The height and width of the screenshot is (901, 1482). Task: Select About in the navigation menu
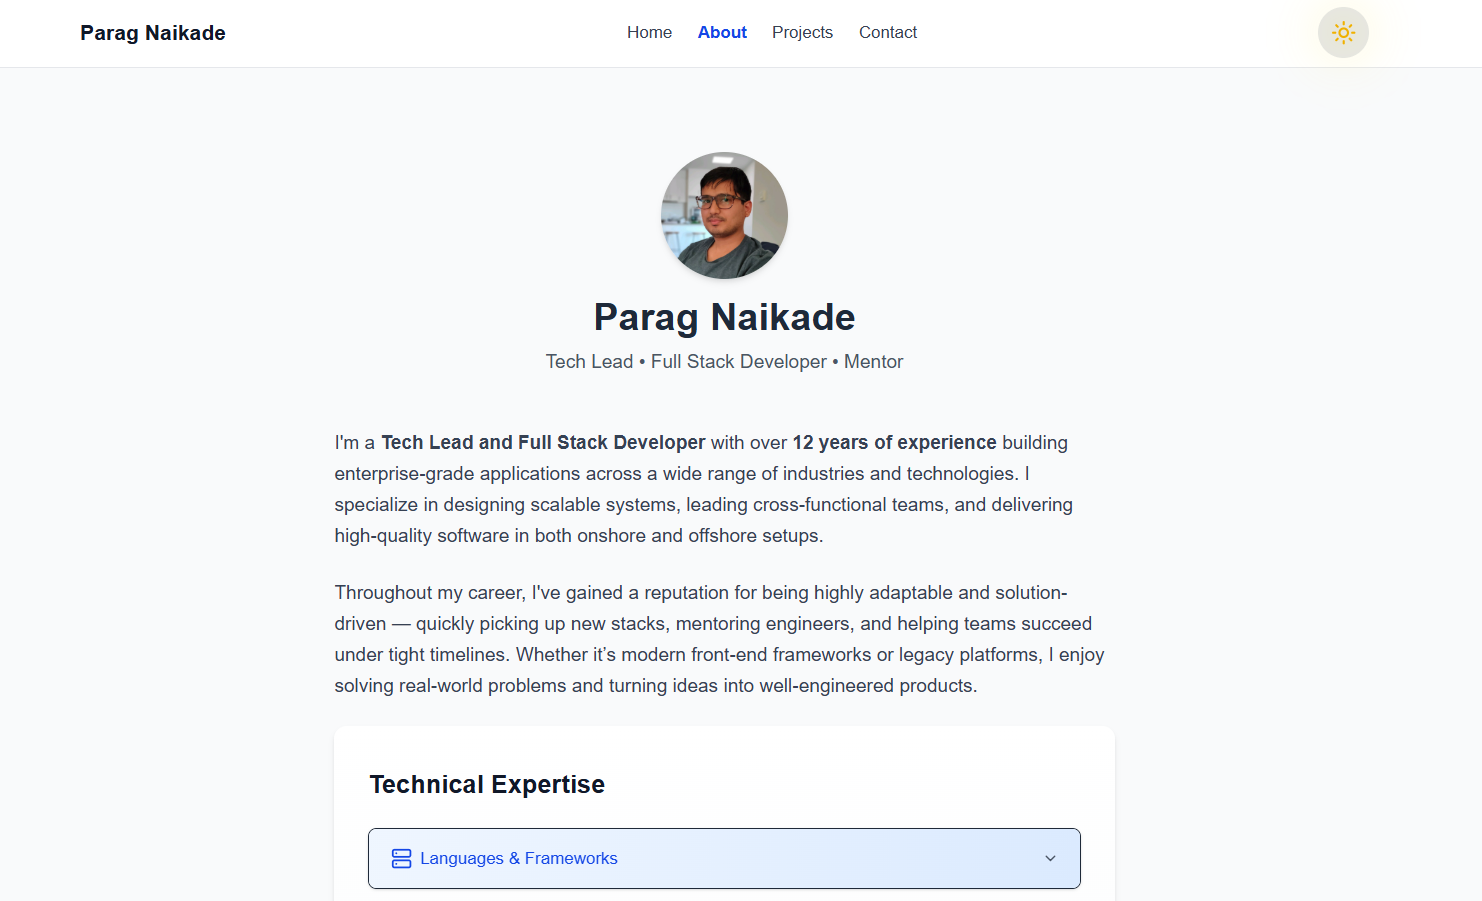(x=722, y=32)
